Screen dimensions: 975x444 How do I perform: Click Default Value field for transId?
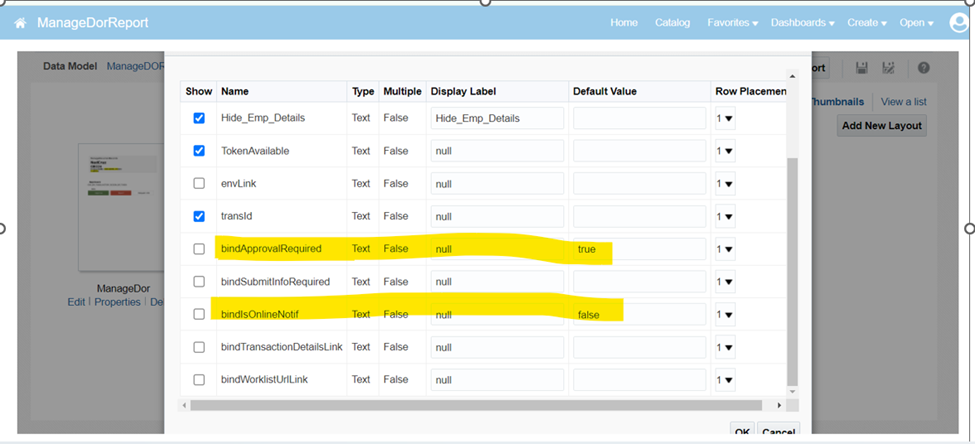point(639,216)
